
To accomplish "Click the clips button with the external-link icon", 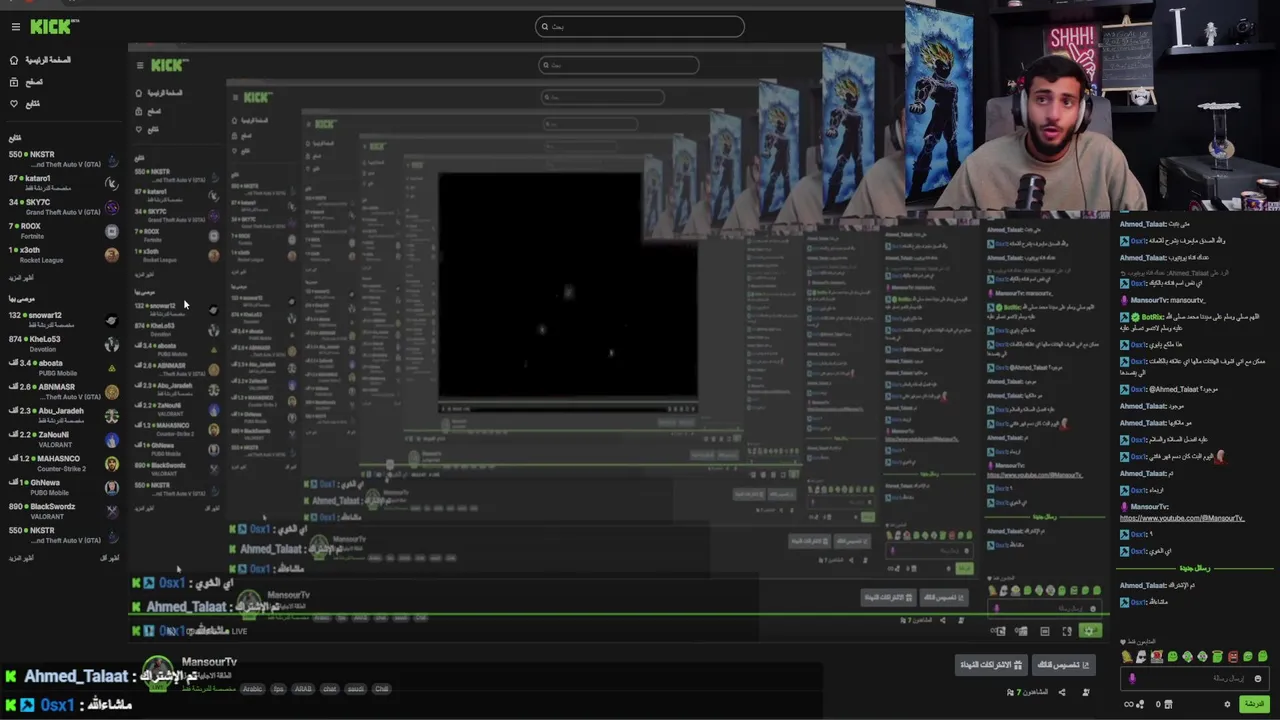I will tap(1062, 665).
